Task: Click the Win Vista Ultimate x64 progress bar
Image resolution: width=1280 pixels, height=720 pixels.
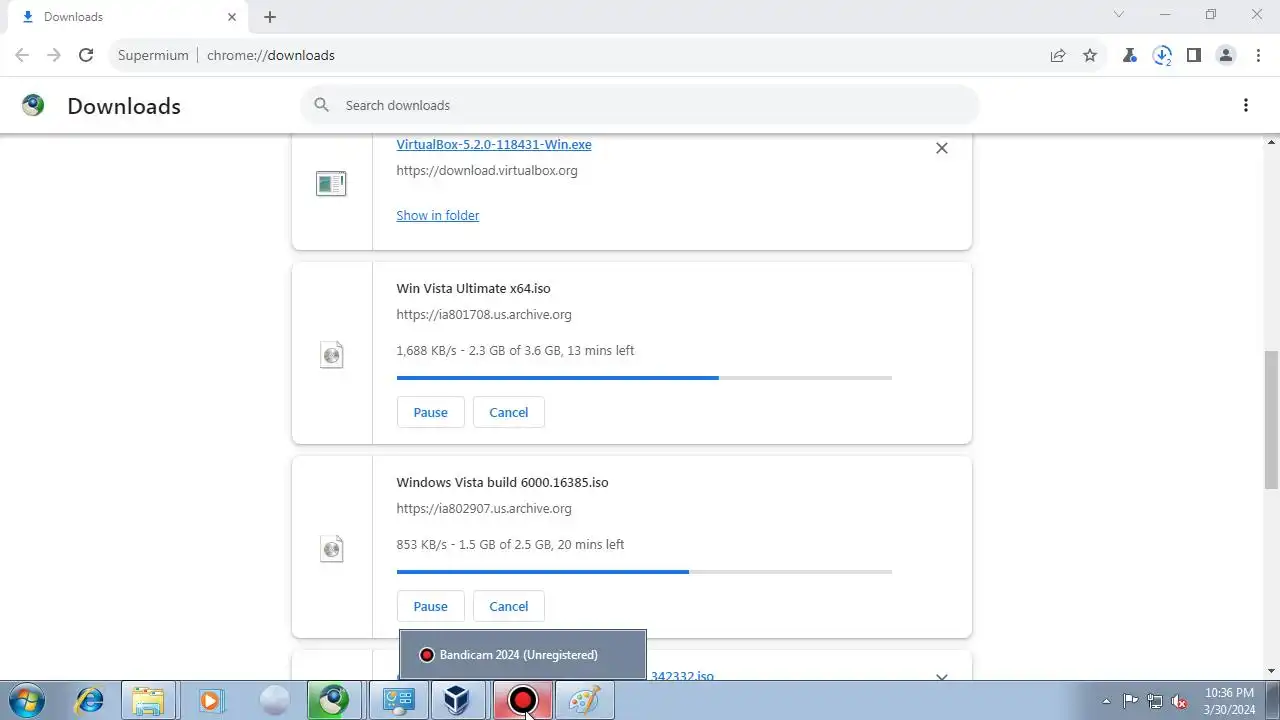Action: 644,378
